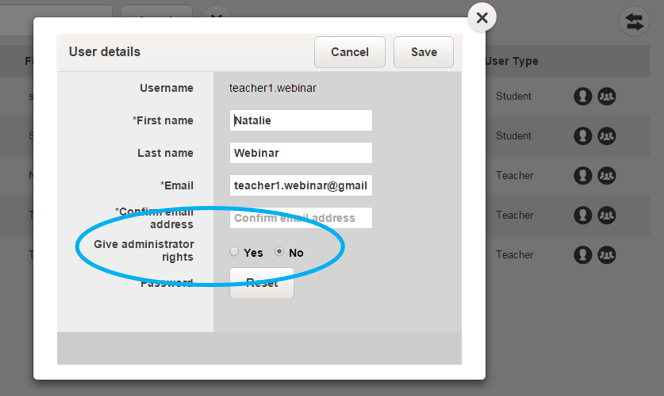Click the swap arrows icon top right
The width and height of the screenshot is (664, 396).
click(634, 22)
